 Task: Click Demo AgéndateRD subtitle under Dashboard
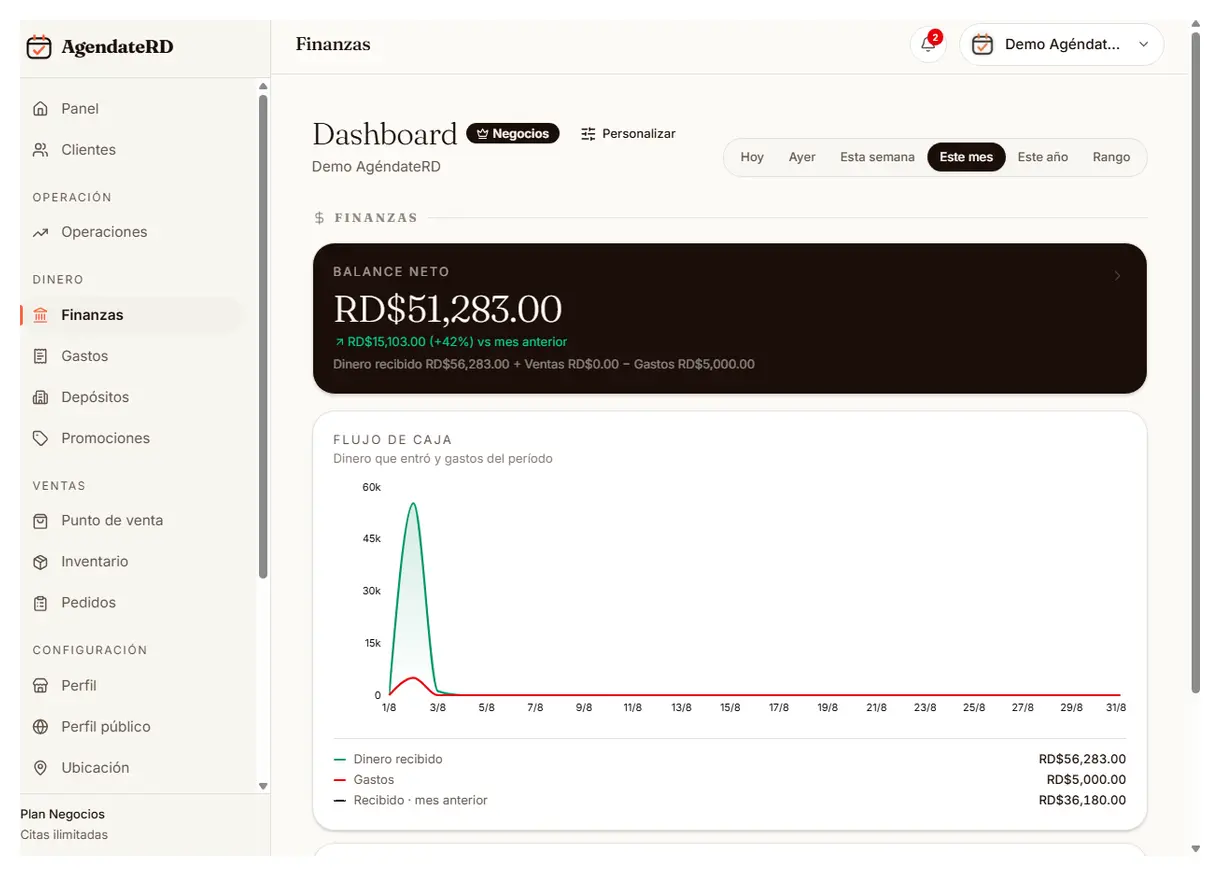(x=376, y=167)
